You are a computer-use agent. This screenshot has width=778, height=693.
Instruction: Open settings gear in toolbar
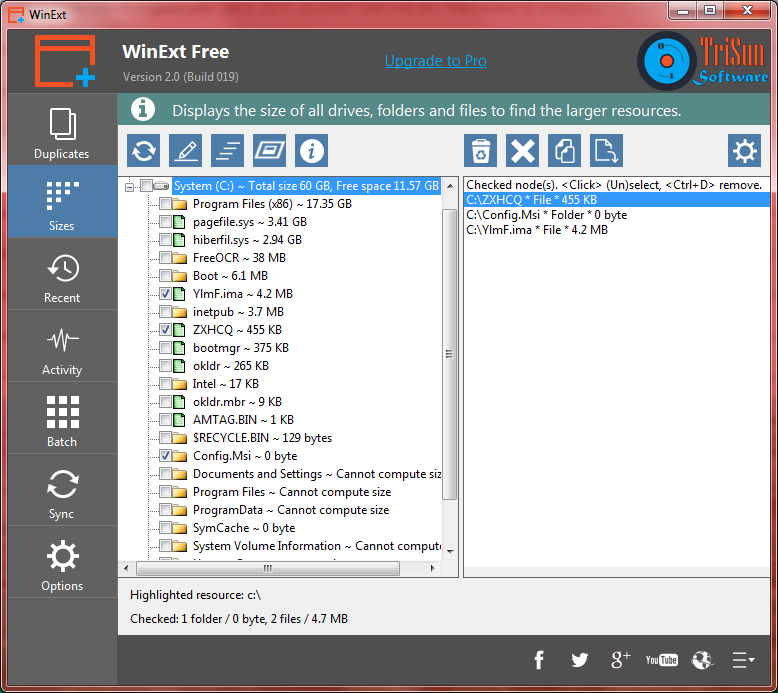(744, 150)
